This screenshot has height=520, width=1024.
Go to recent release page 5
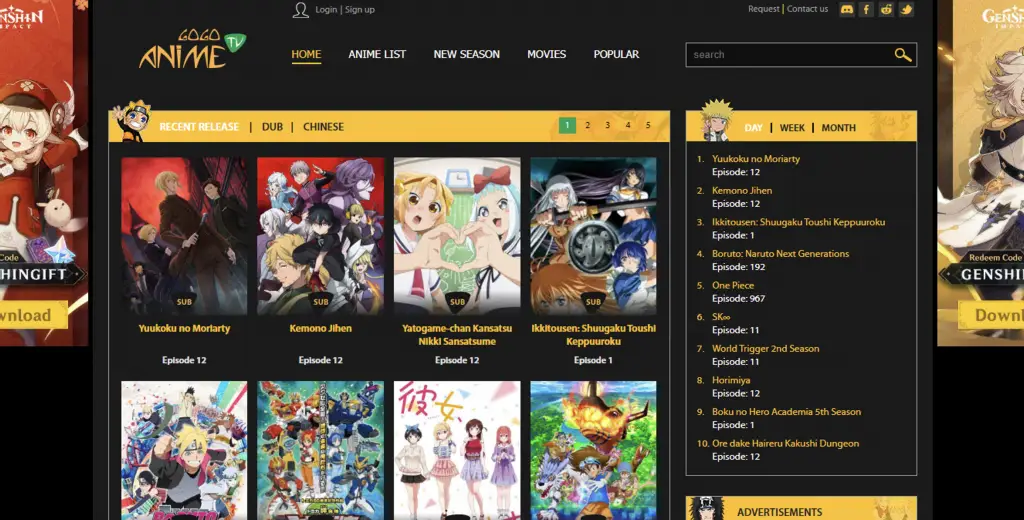pyautogui.click(x=648, y=125)
